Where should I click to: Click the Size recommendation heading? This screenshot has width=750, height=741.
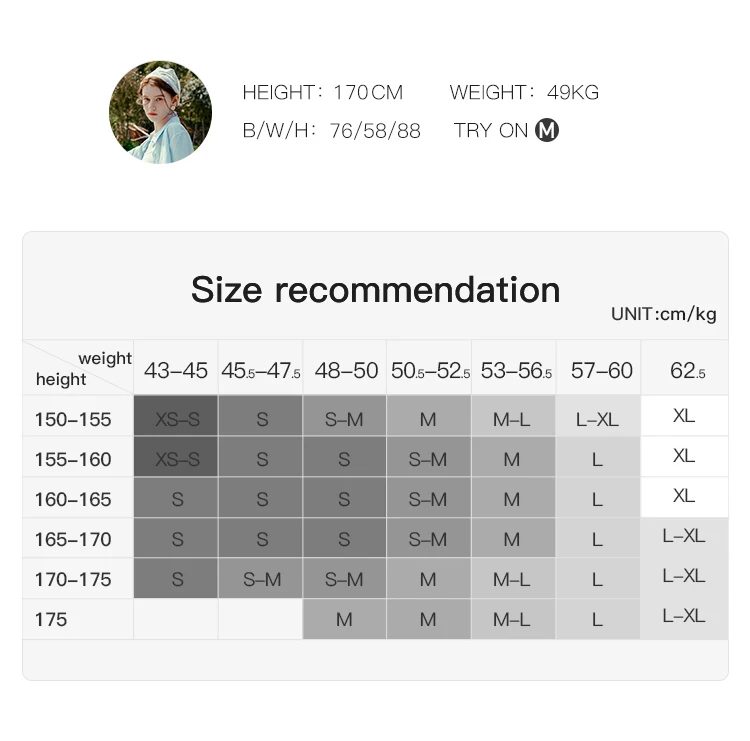(x=375, y=290)
